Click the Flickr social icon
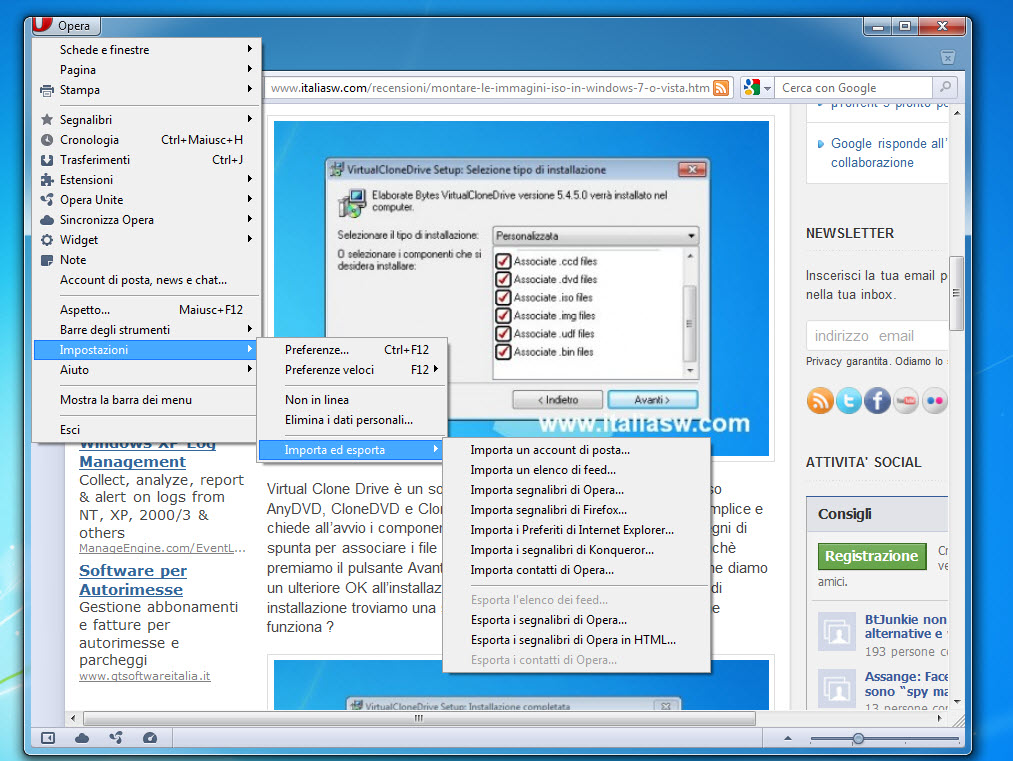This screenshot has height=761, width=1013. click(934, 401)
